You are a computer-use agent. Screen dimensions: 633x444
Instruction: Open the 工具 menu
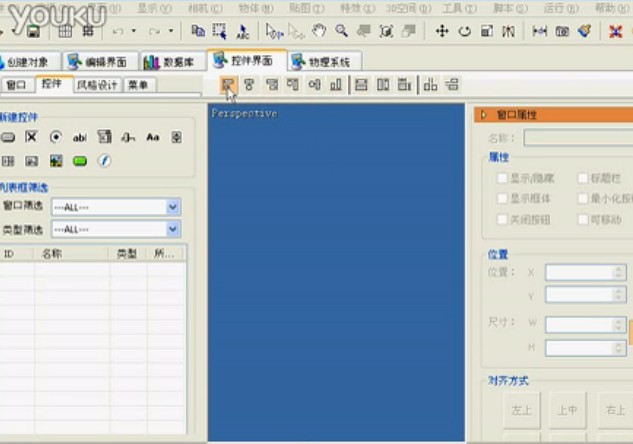(x=459, y=8)
